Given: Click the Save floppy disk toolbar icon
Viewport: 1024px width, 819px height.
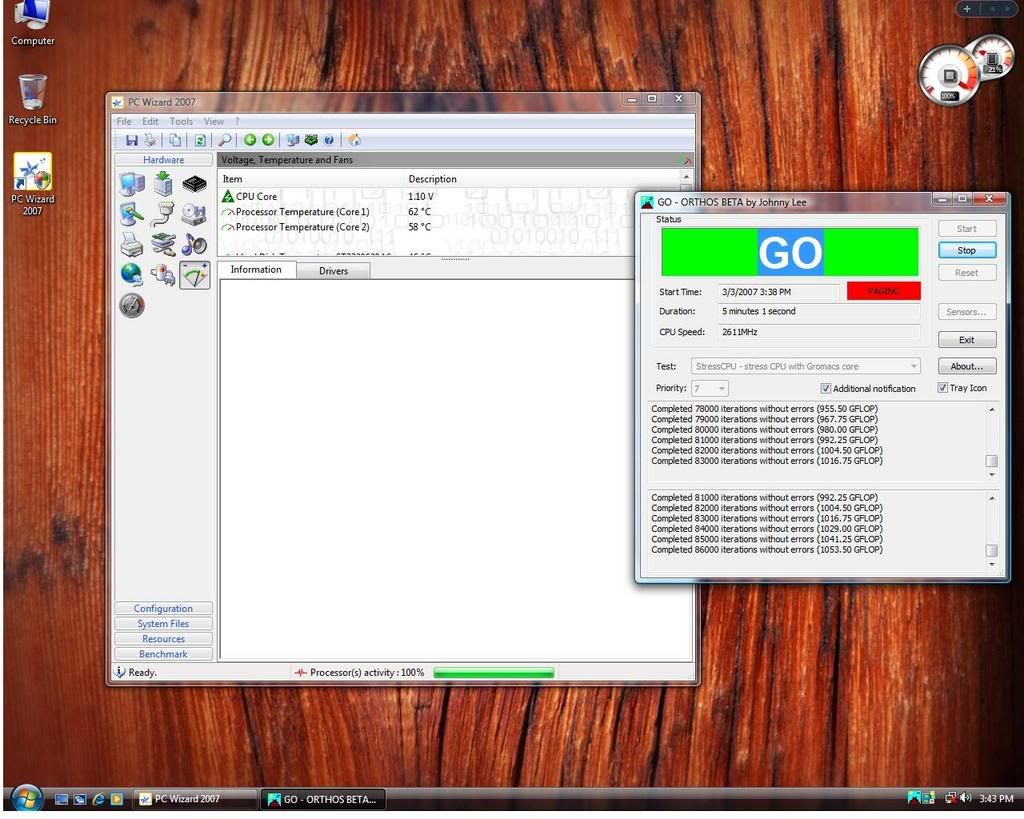Looking at the screenshot, I should point(132,140).
